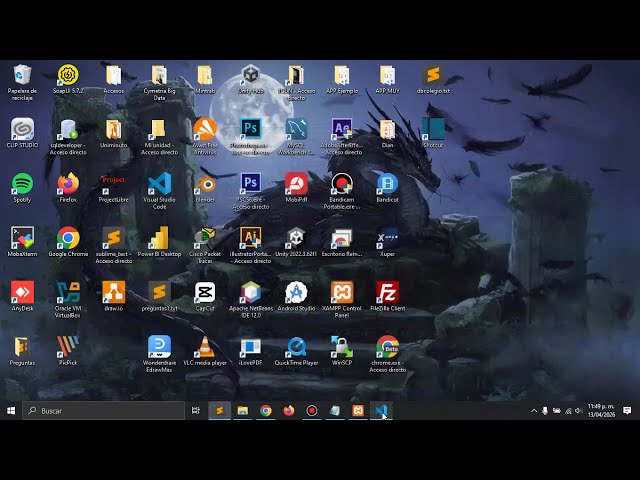Launch CLIP STUDIO from the desktop
Screen dimensions: 640x480
pos(22,133)
